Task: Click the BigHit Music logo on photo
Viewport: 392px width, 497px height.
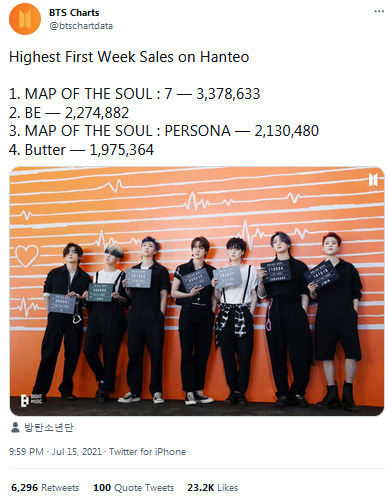Action: 32,399
